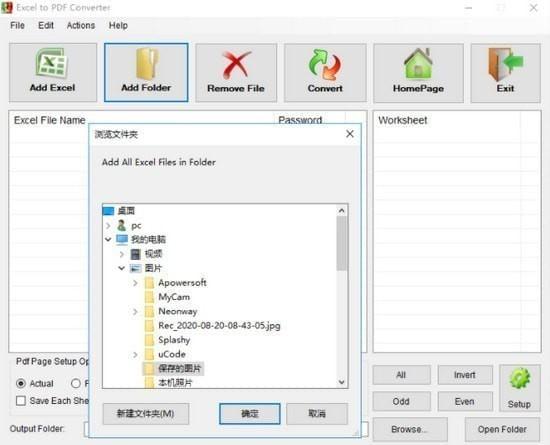This screenshot has width=550, height=445.
Task: Click the Worksheet column header
Action: [403, 120]
